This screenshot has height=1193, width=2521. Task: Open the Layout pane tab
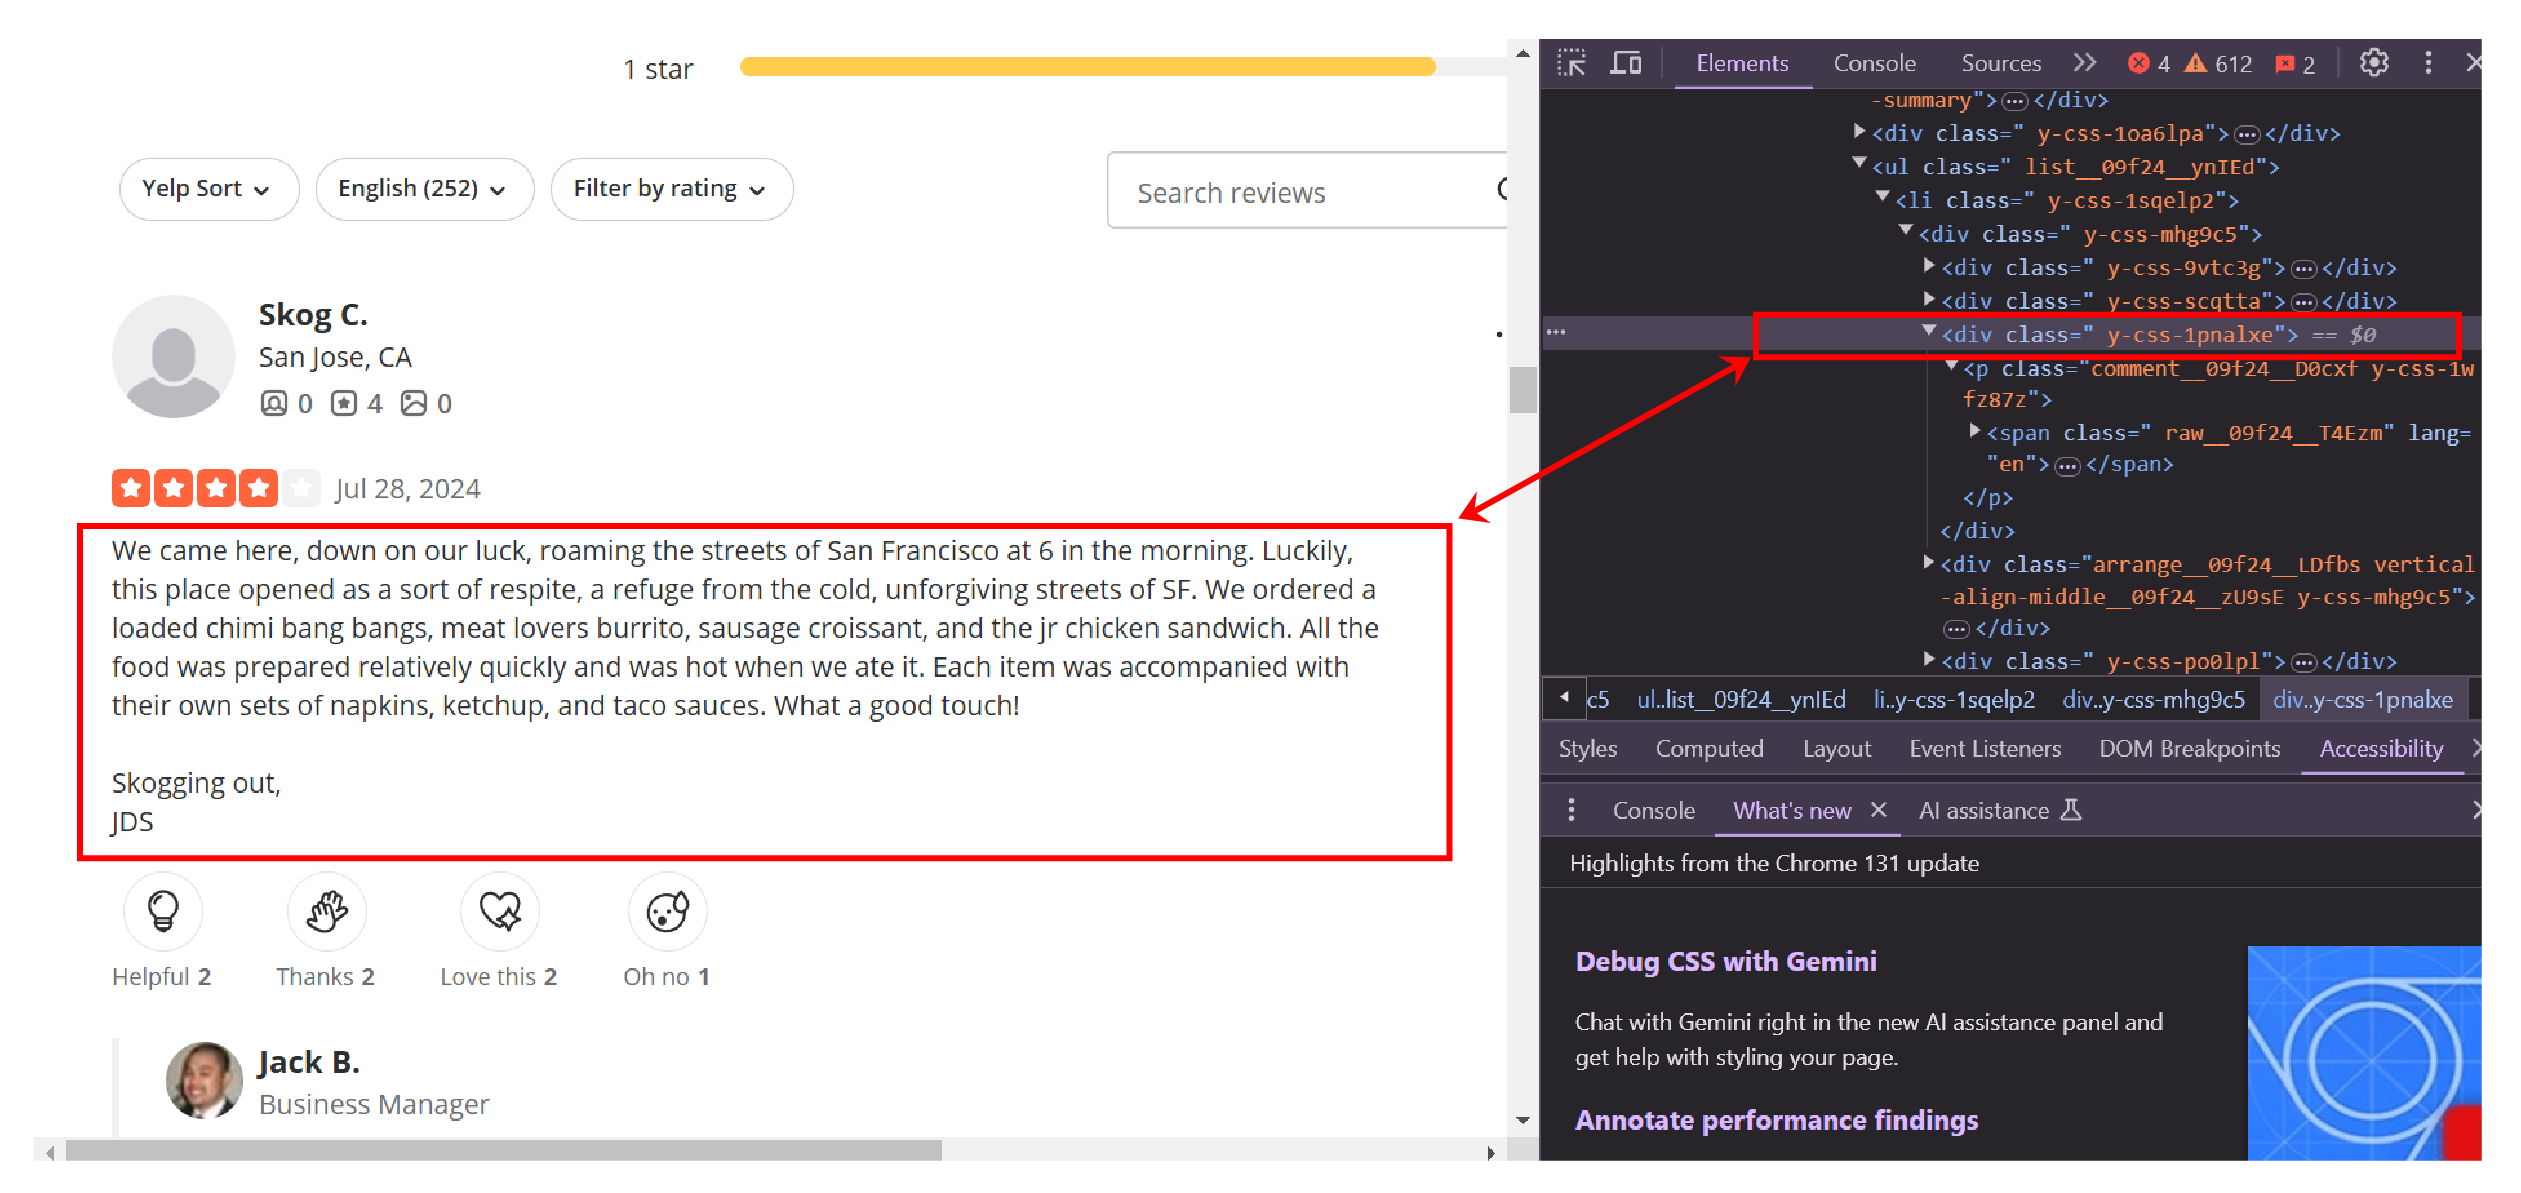pyautogui.click(x=1836, y=749)
